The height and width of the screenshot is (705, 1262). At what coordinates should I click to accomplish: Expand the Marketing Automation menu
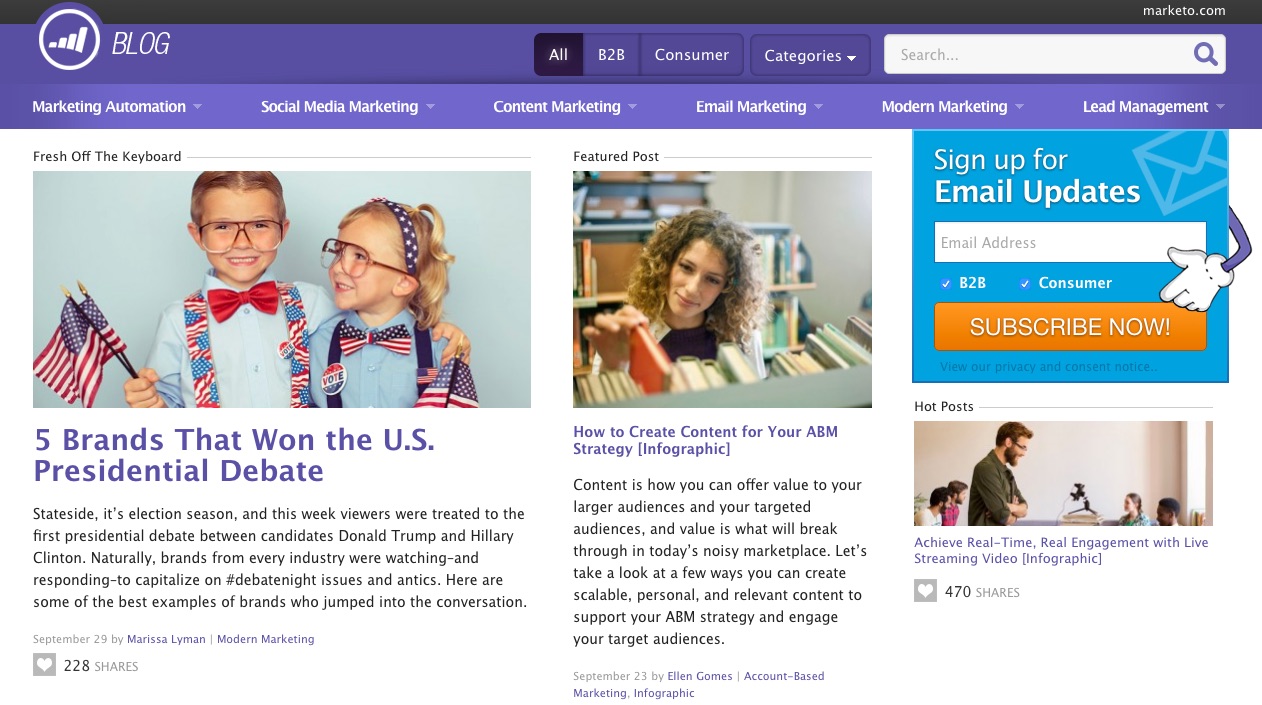coord(117,107)
